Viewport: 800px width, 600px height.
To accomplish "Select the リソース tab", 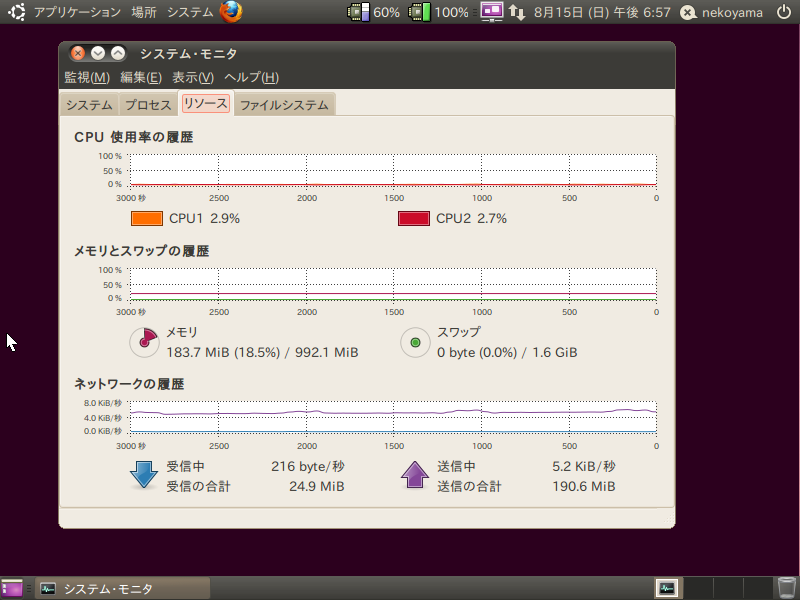I will [206, 104].
